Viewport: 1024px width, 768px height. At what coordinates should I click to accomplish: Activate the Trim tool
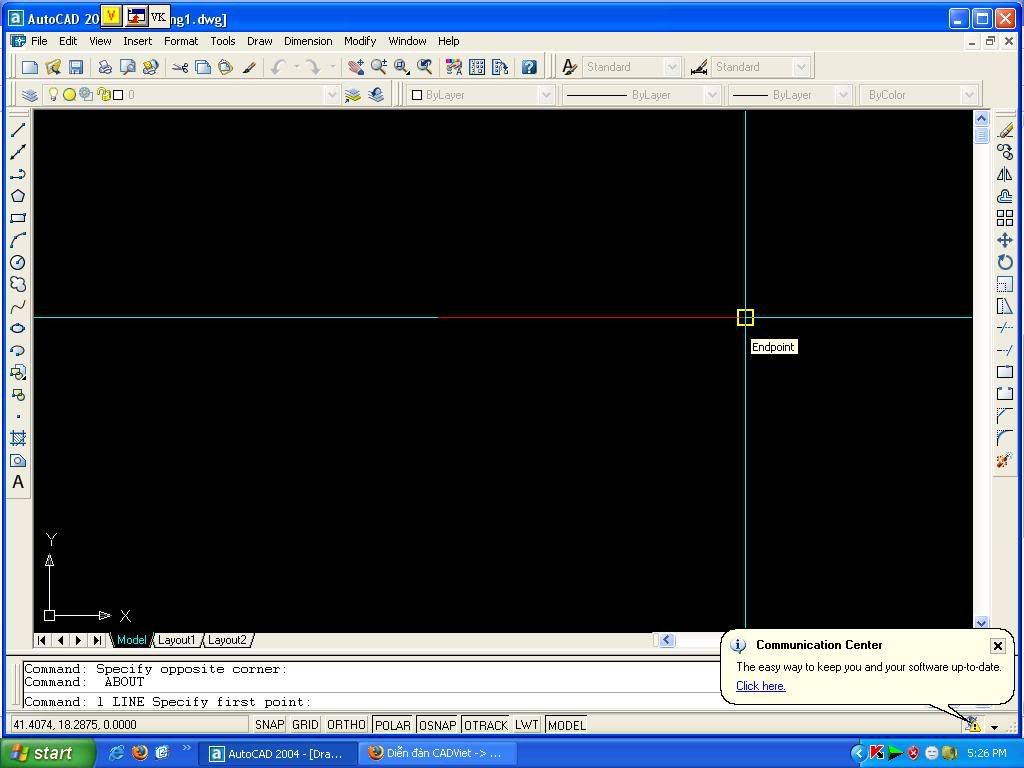tap(1005, 328)
